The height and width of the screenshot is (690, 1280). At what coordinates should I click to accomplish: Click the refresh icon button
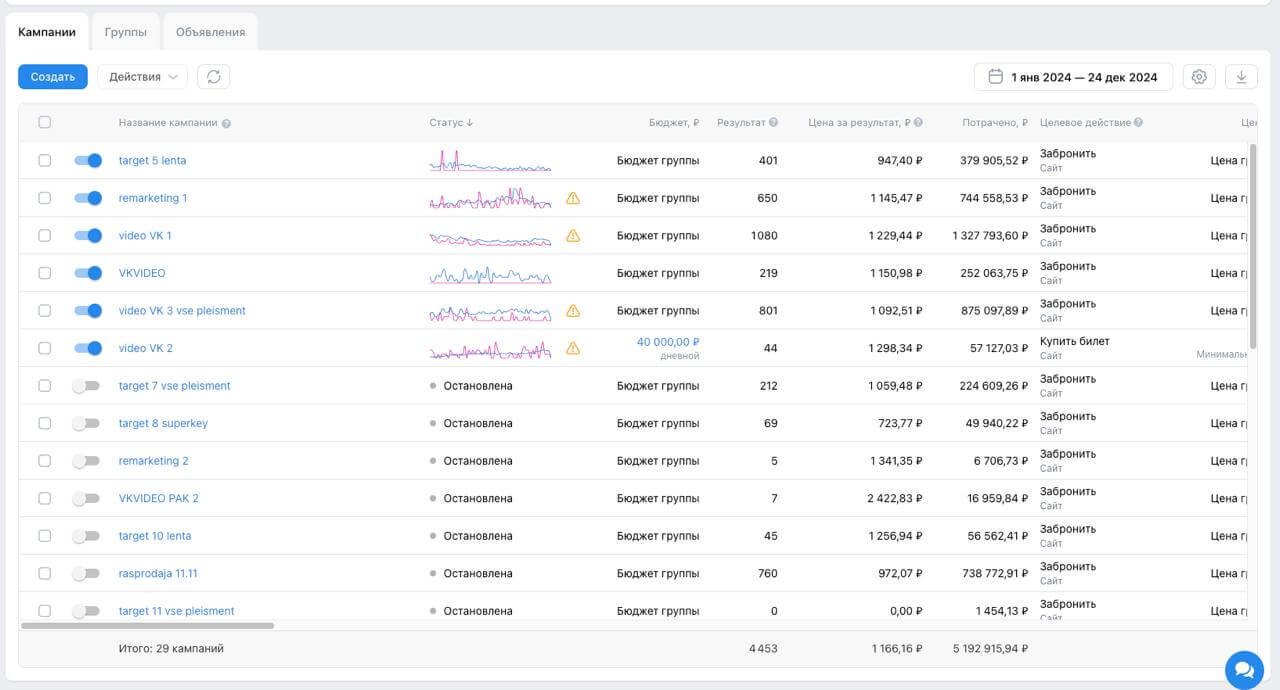pos(213,77)
